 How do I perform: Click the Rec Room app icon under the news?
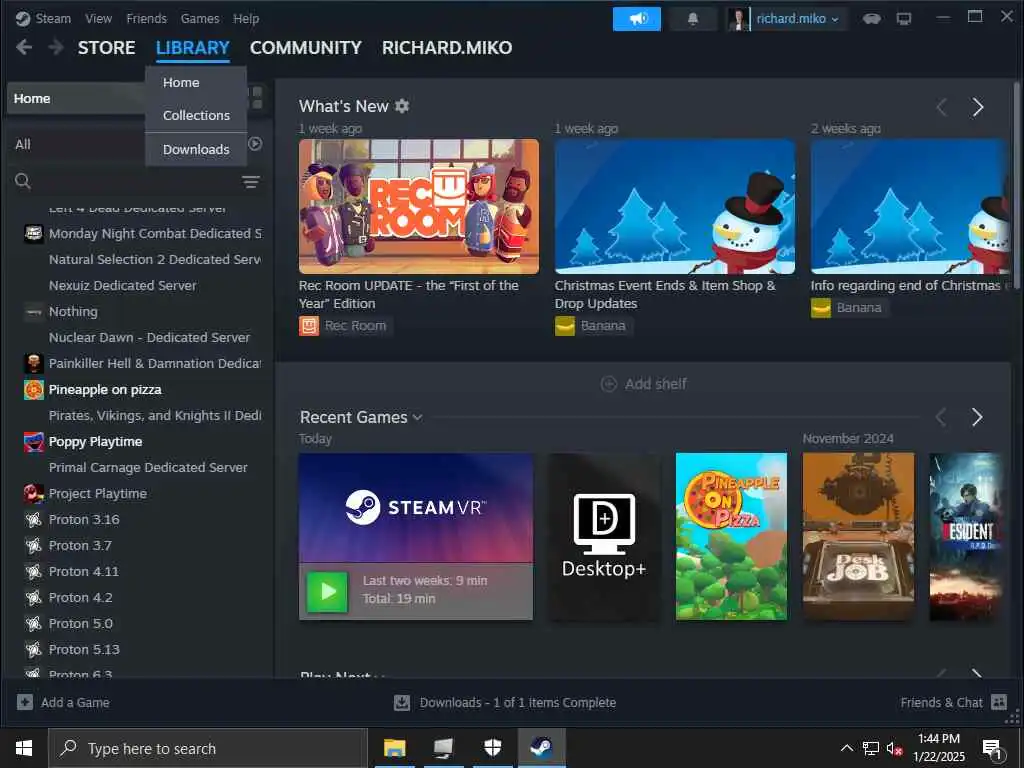(309, 325)
